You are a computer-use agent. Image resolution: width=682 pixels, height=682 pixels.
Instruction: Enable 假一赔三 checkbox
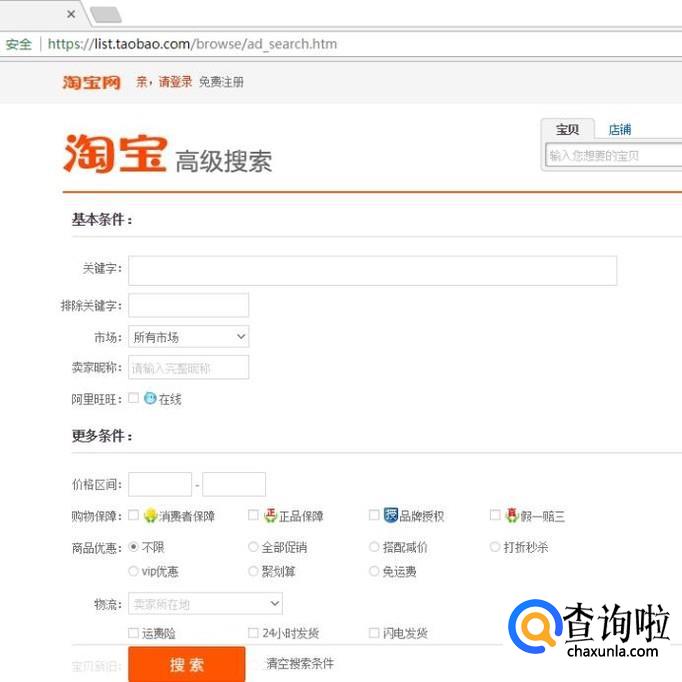pos(495,515)
